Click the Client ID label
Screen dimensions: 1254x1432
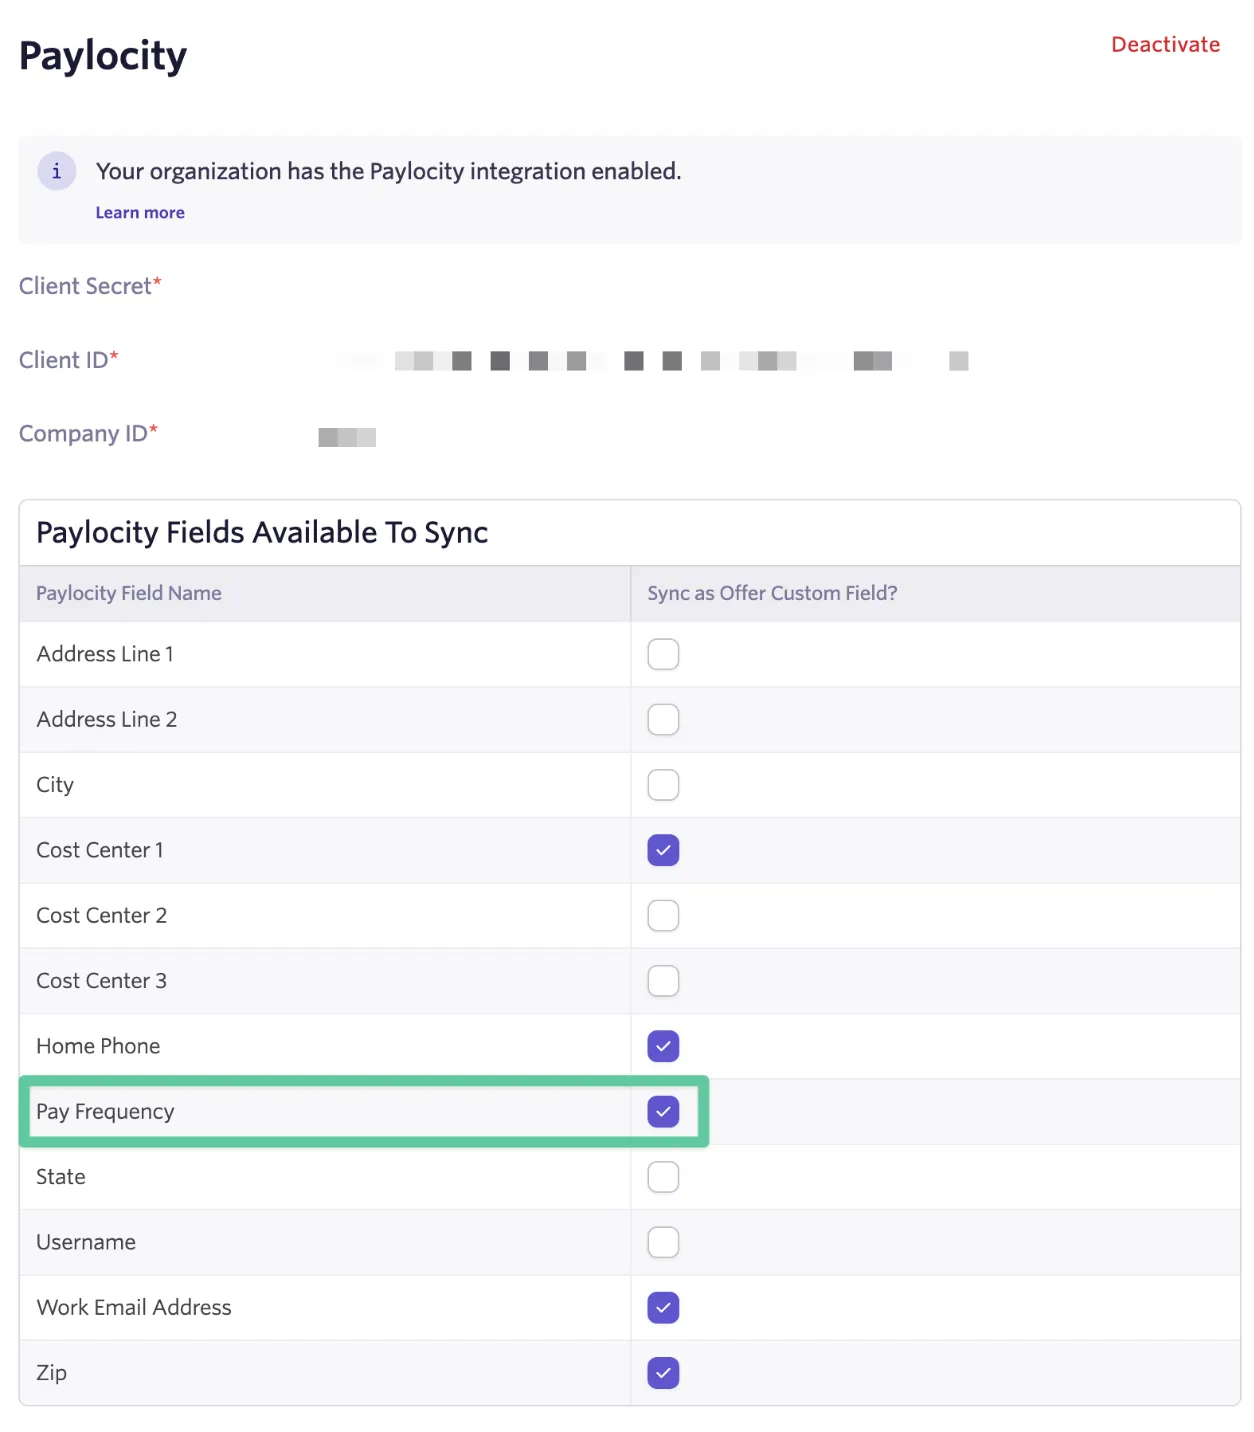pyautogui.click(x=69, y=360)
